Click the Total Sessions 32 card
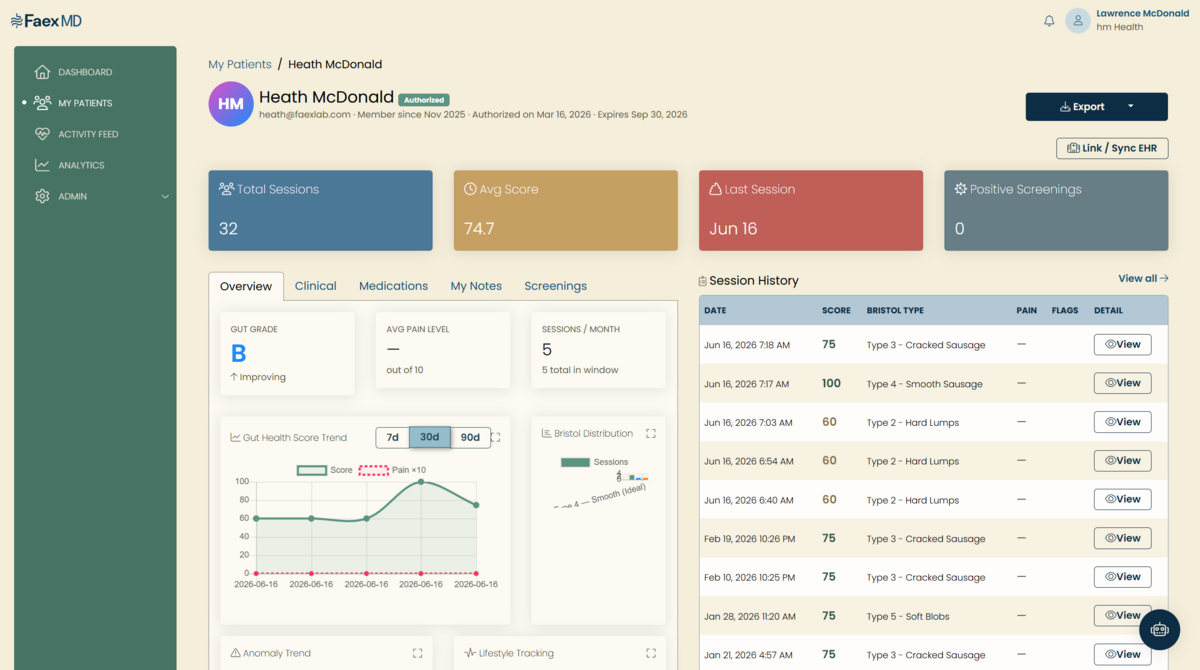 click(x=321, y=210)
